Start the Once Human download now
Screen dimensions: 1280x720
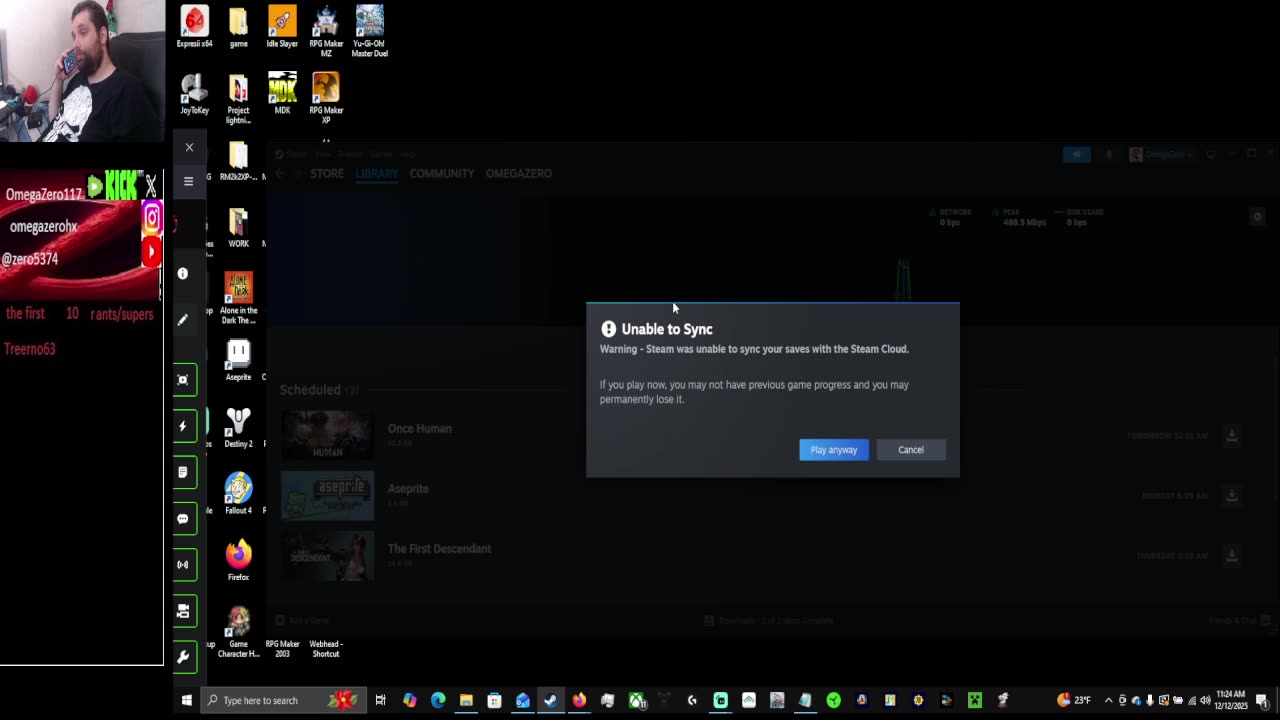[x=1232, y=436]
